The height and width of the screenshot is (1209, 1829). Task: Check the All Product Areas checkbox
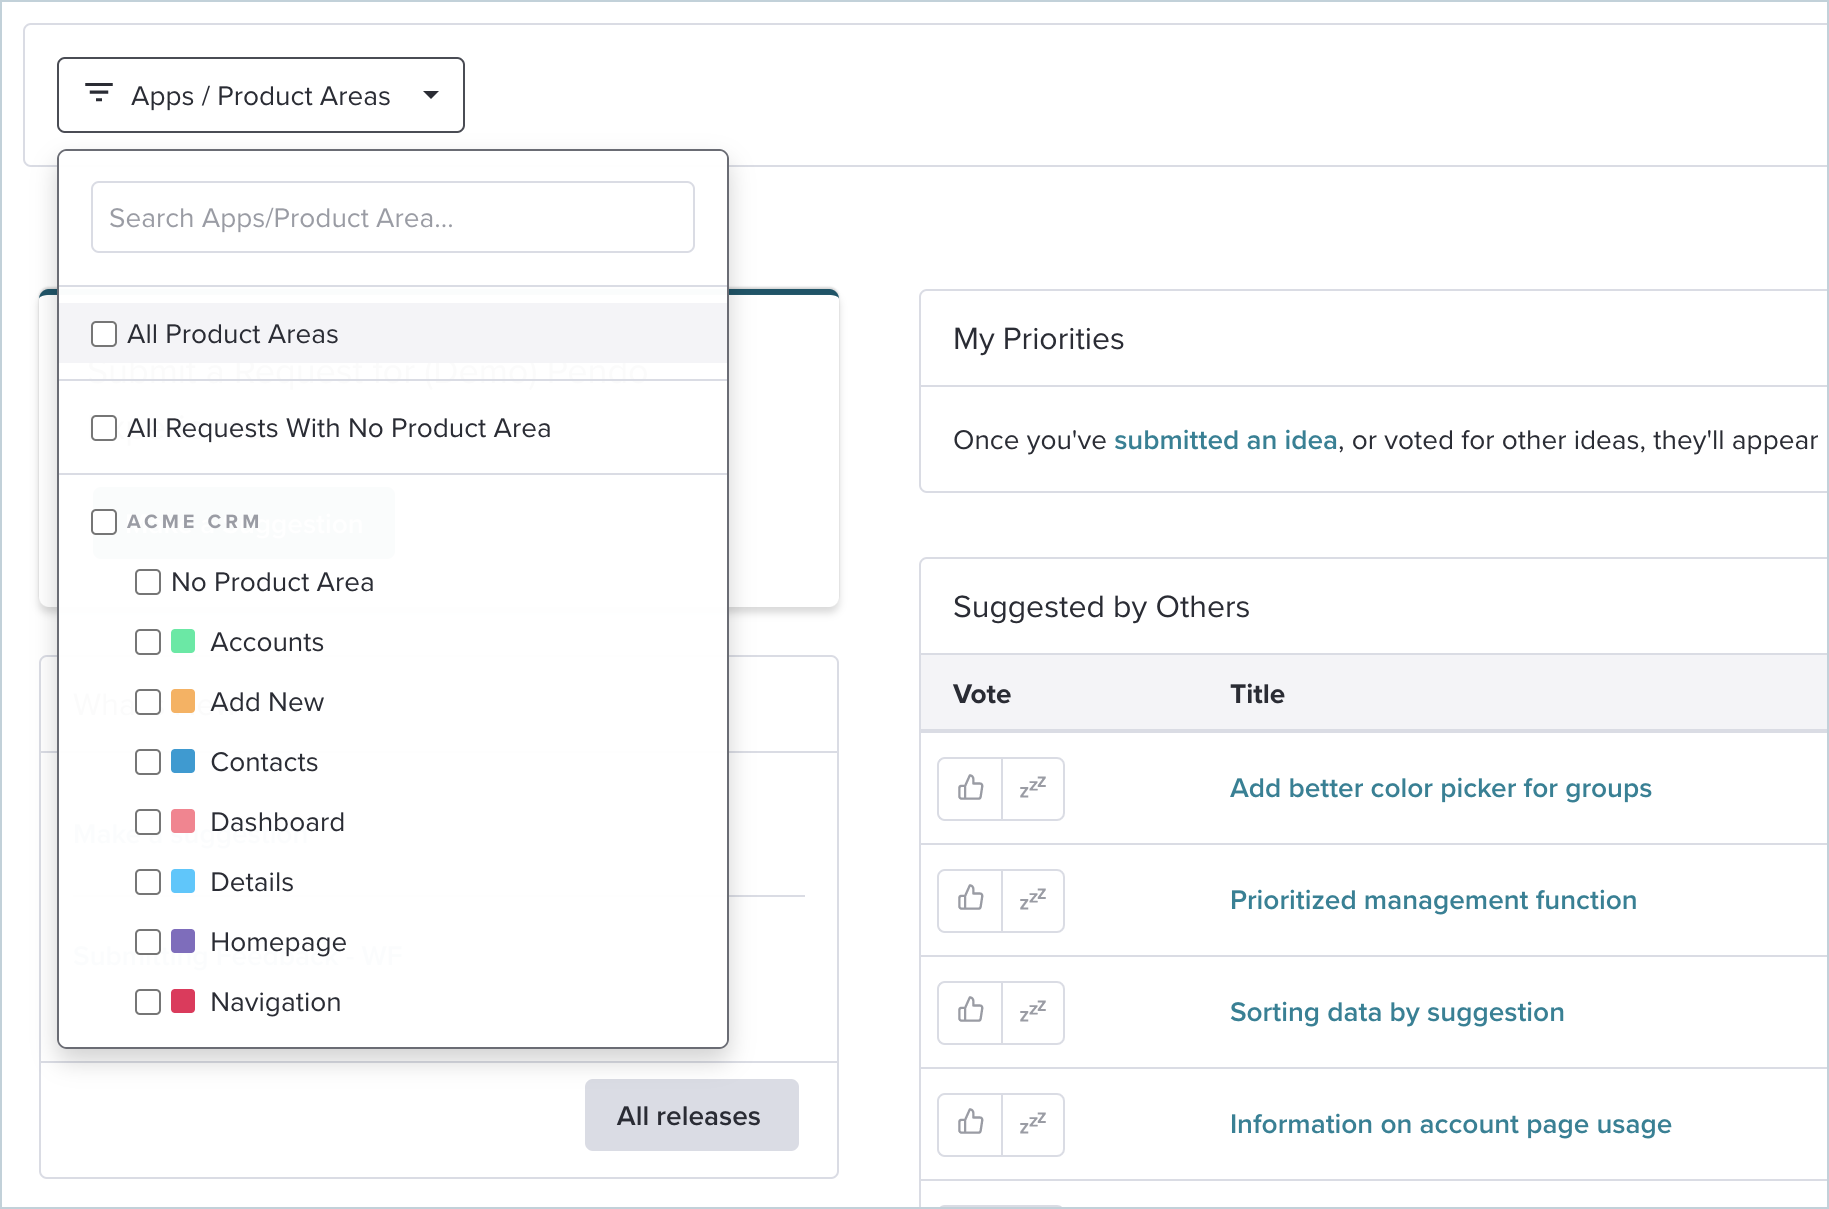104,334
